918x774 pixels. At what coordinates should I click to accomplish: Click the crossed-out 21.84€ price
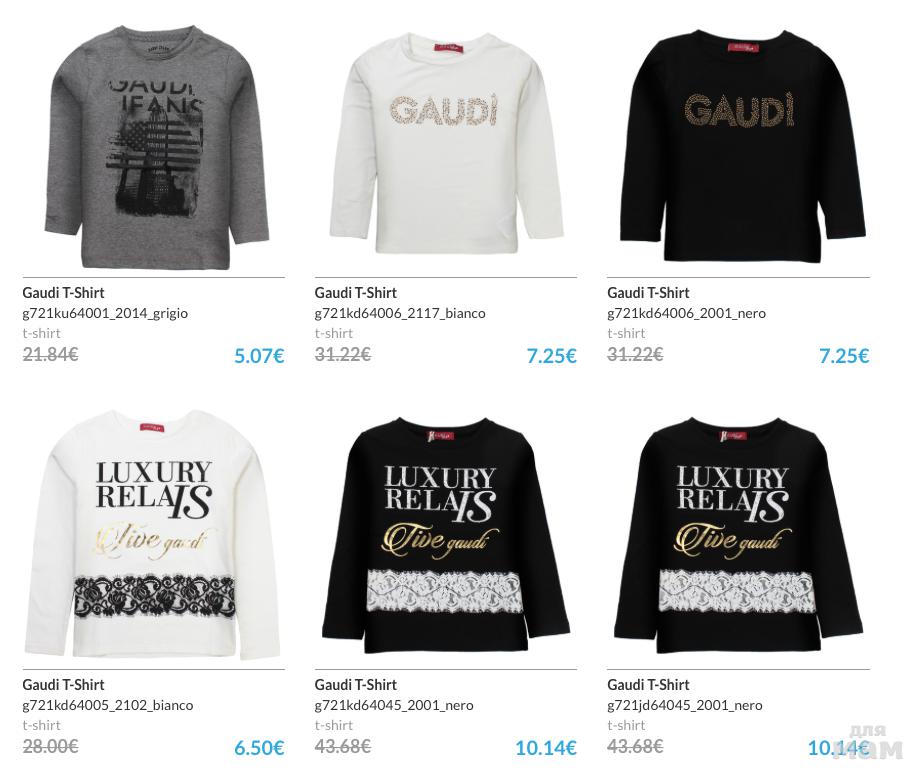pos(50,354)
